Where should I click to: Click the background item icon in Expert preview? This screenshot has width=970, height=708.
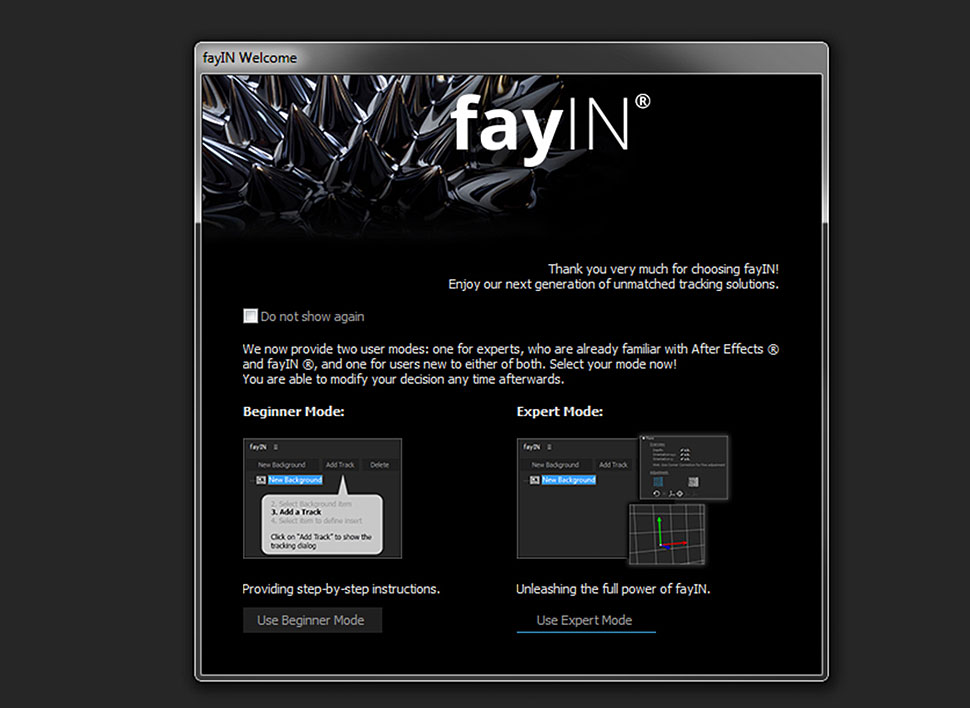[534, 480]
